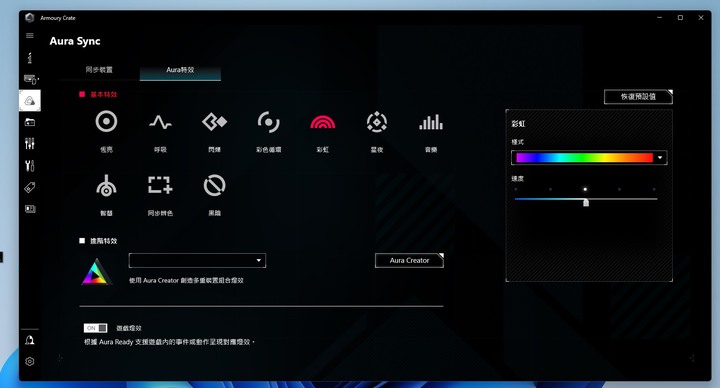Open the notification bell icon in sidebar
This screenshot has width=720, height=388.
tap(30, 340)
